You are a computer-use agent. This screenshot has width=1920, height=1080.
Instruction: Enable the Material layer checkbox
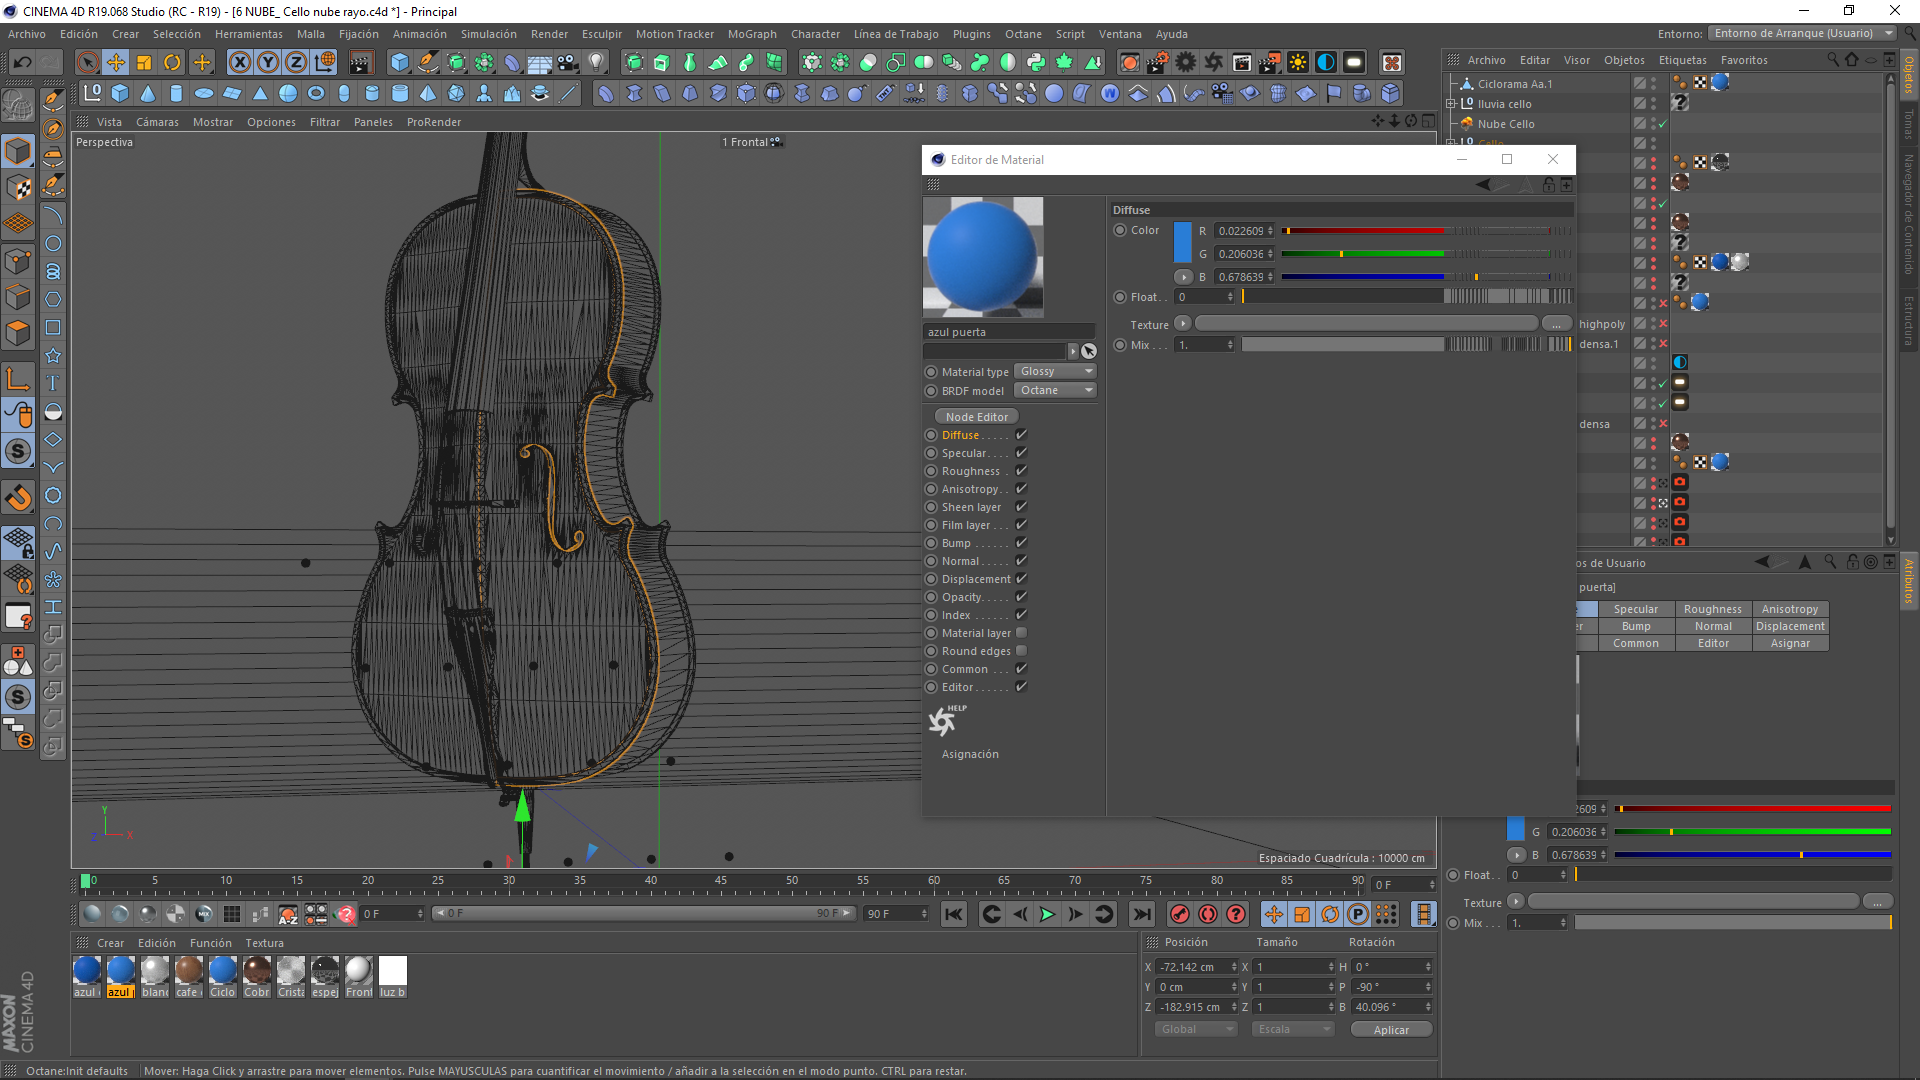[1021, 633]
